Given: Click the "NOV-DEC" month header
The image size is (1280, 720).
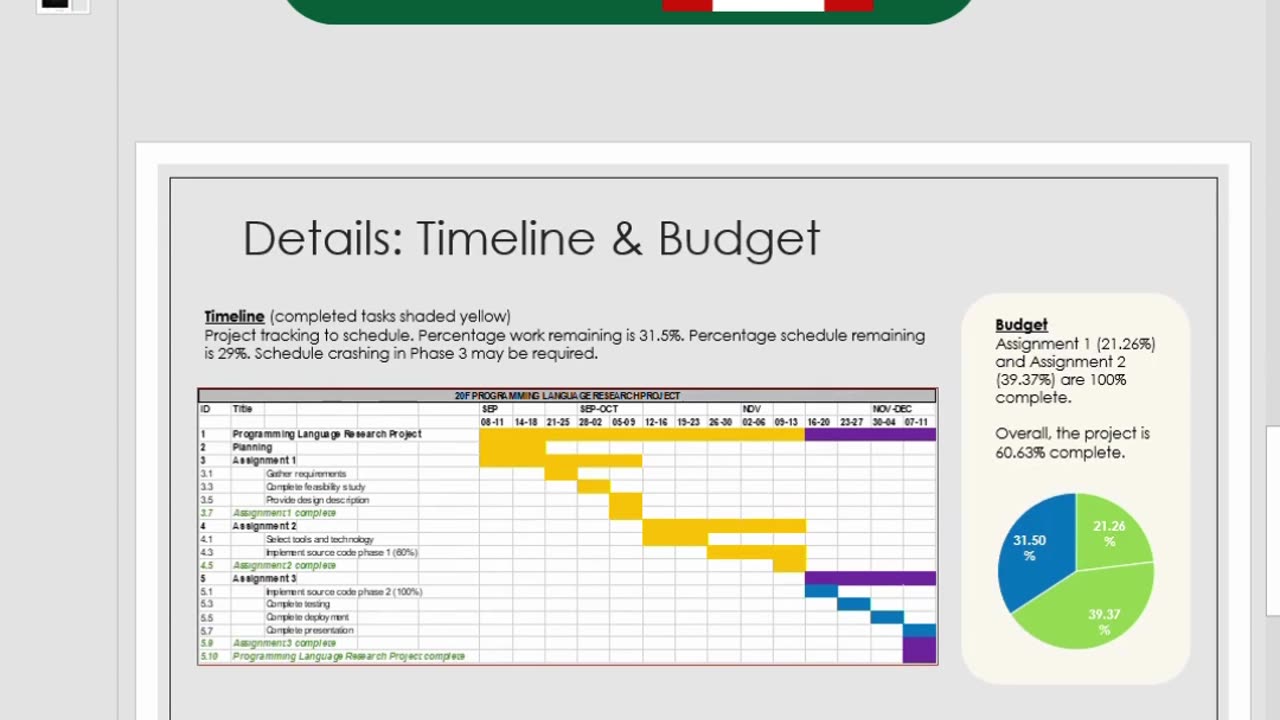Looking at the screenshot, I should tap(891, 409).
